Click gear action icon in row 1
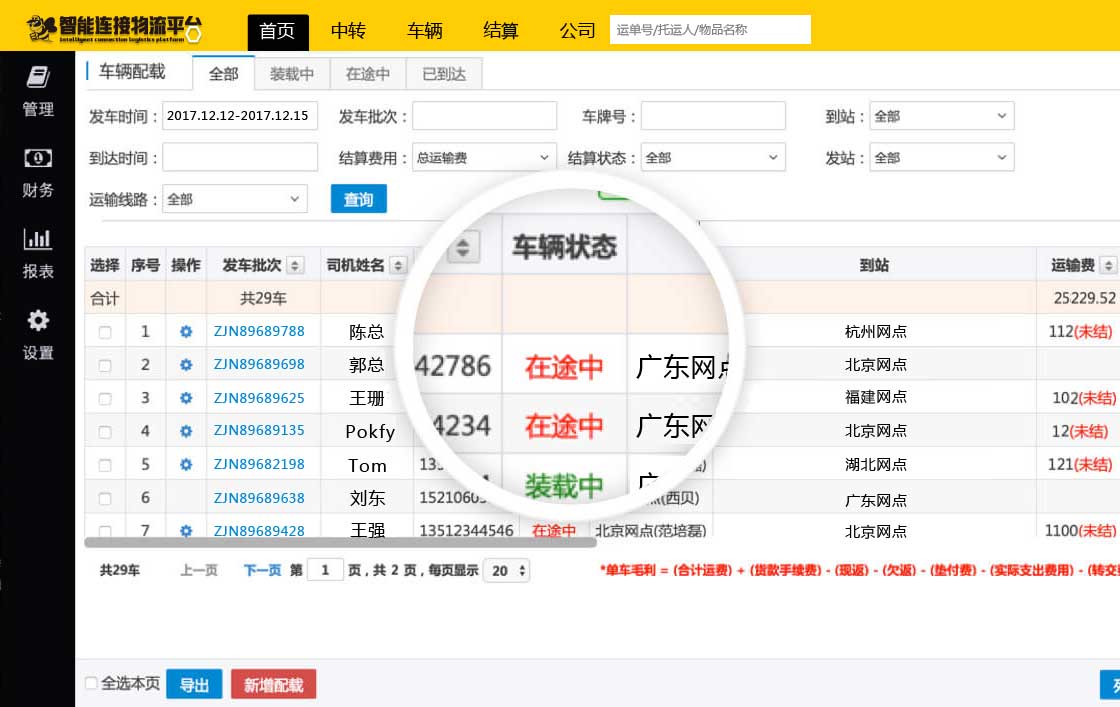 tap(185, 332)
